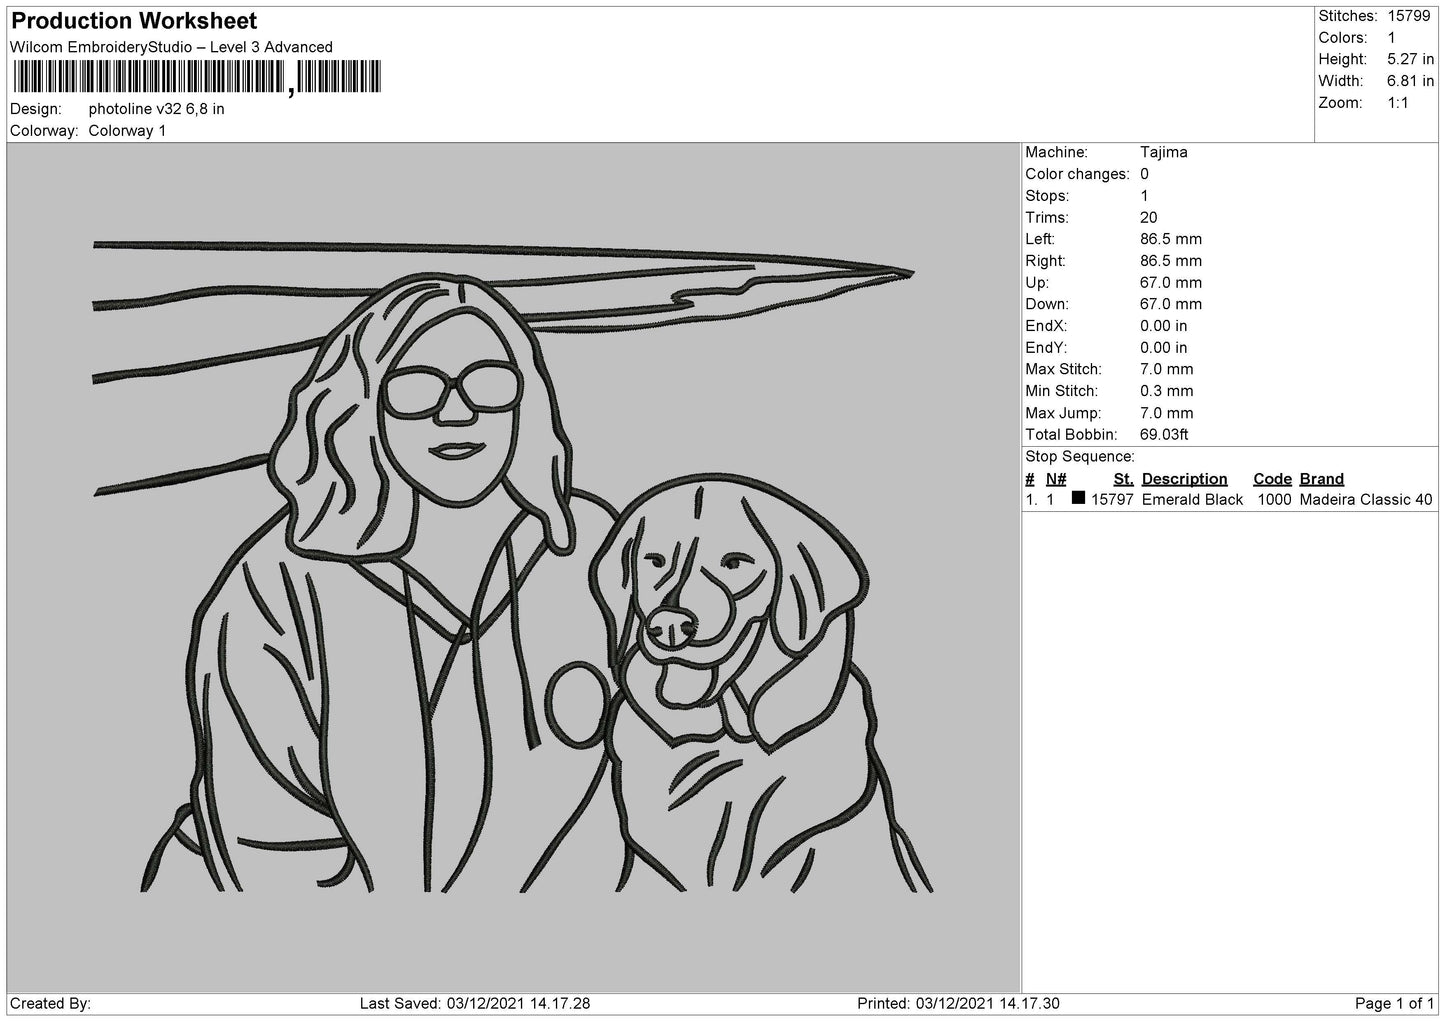Click the Color changes value 0
Screen dimensions: 1445x1021
(1144, 174)
